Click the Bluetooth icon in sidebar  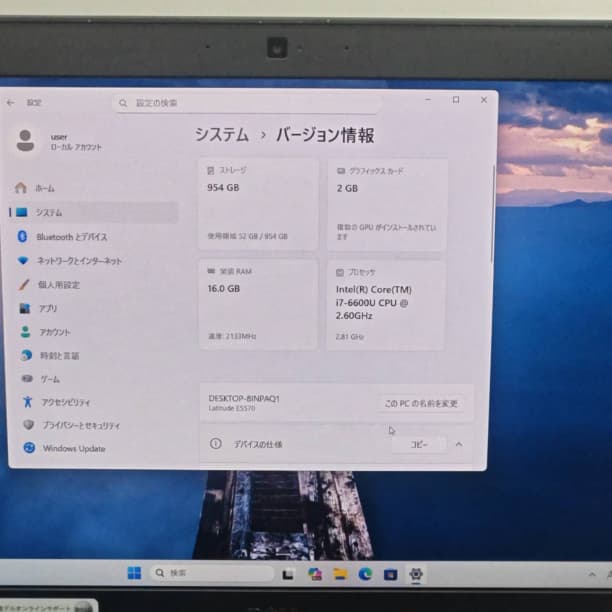22,237
